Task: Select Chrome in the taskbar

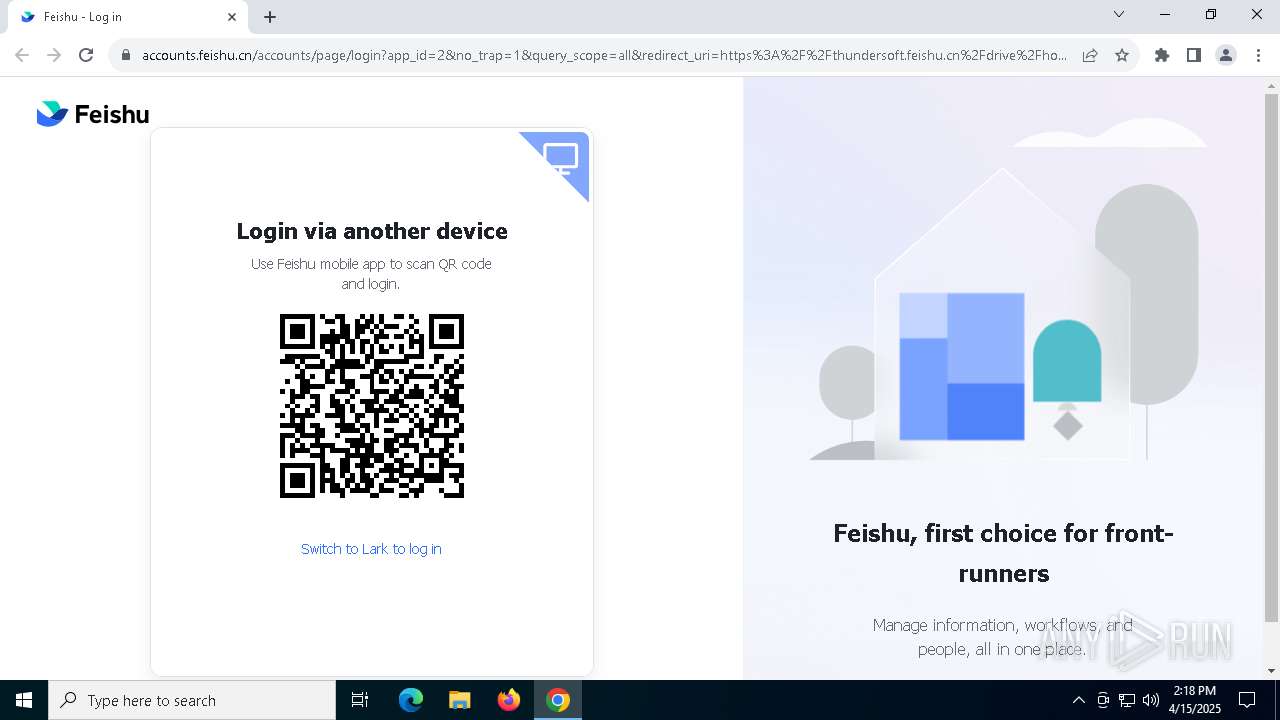Action: click(x=558, y=700)
